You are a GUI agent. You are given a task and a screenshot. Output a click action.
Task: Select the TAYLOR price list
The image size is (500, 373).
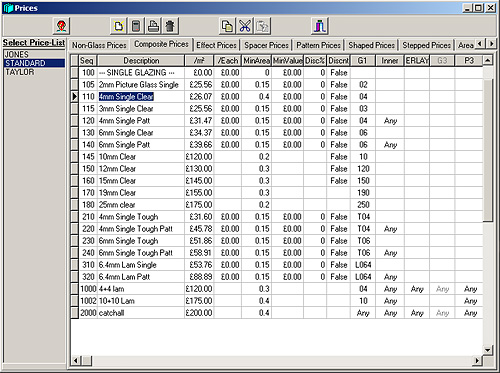[34, 72]
